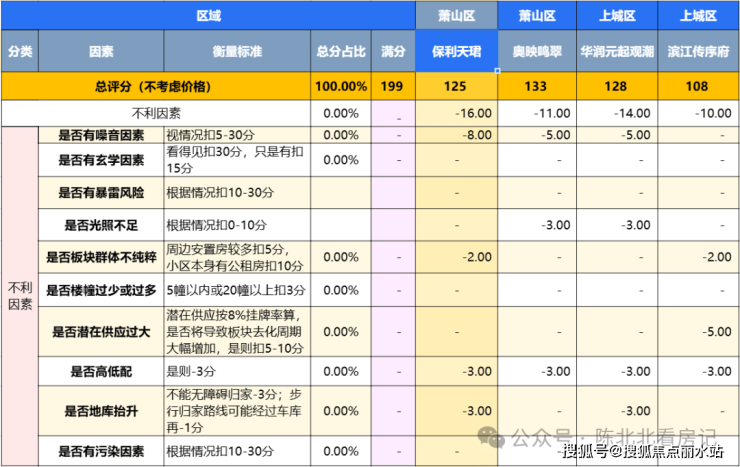Image resolution: width=740 pixels, height=467 pixels.
Task: Select the 是否光照不足 factor cell
Action: (x=101, y=225)
